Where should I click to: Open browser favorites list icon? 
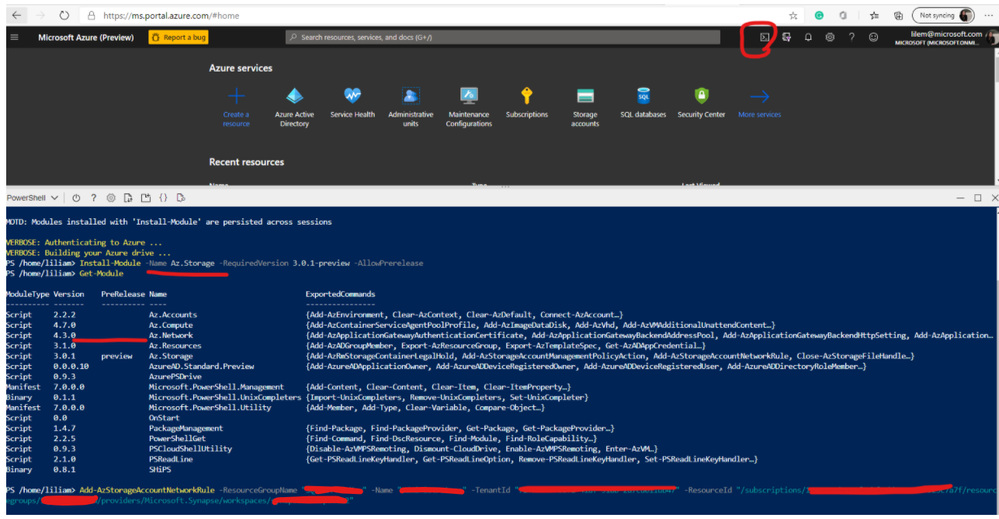874,15
